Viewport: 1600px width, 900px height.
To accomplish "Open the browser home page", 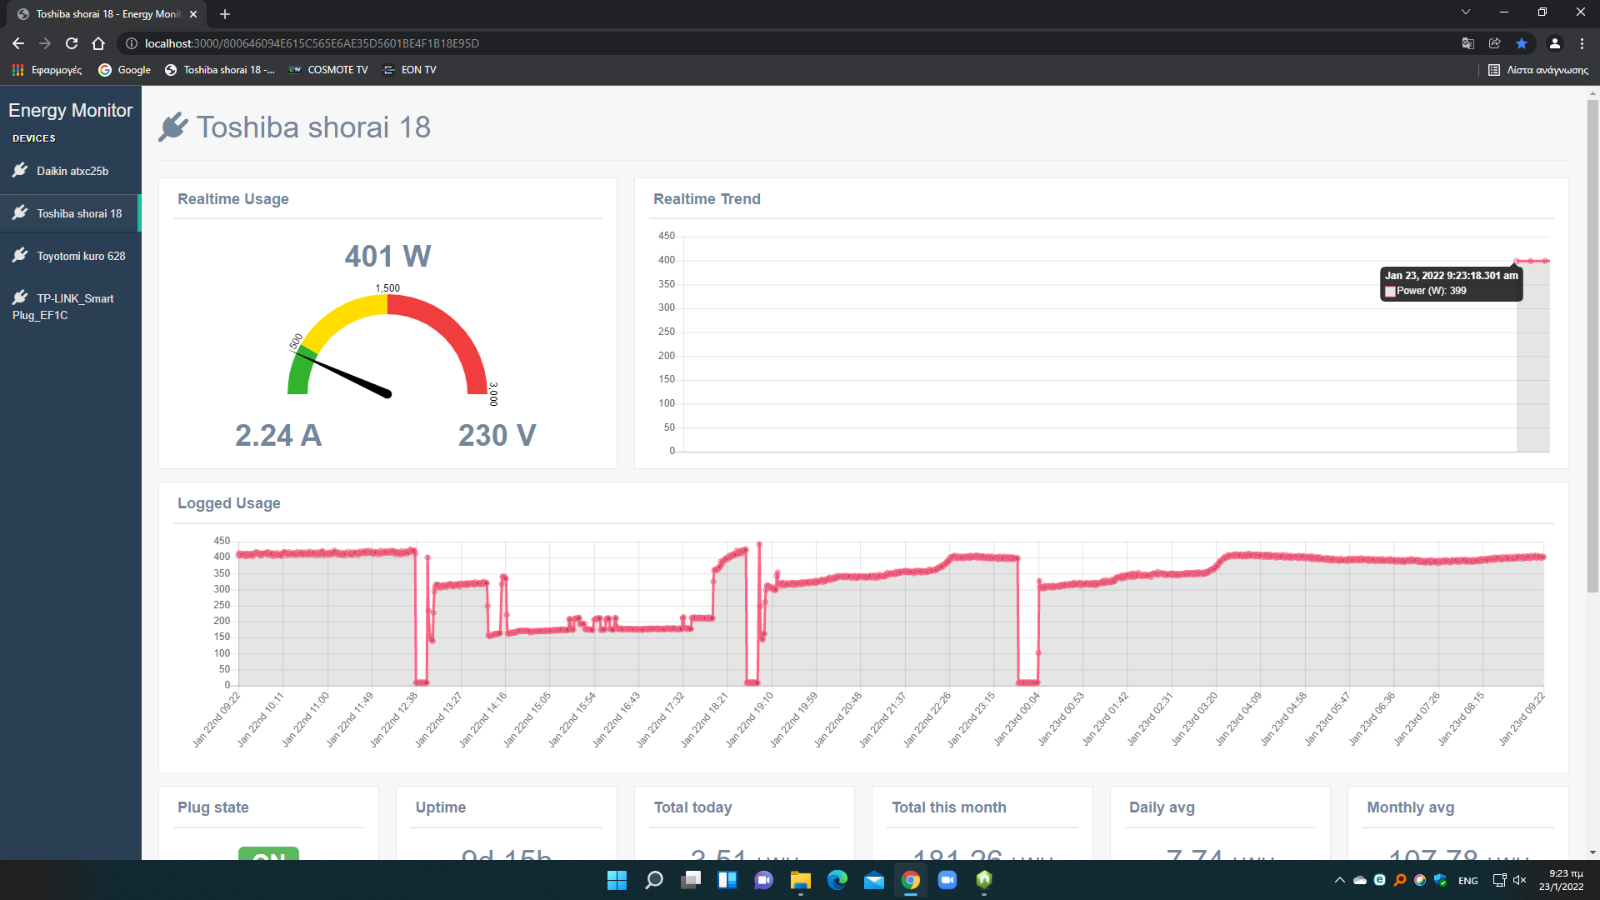I will [x=98, y=43].
